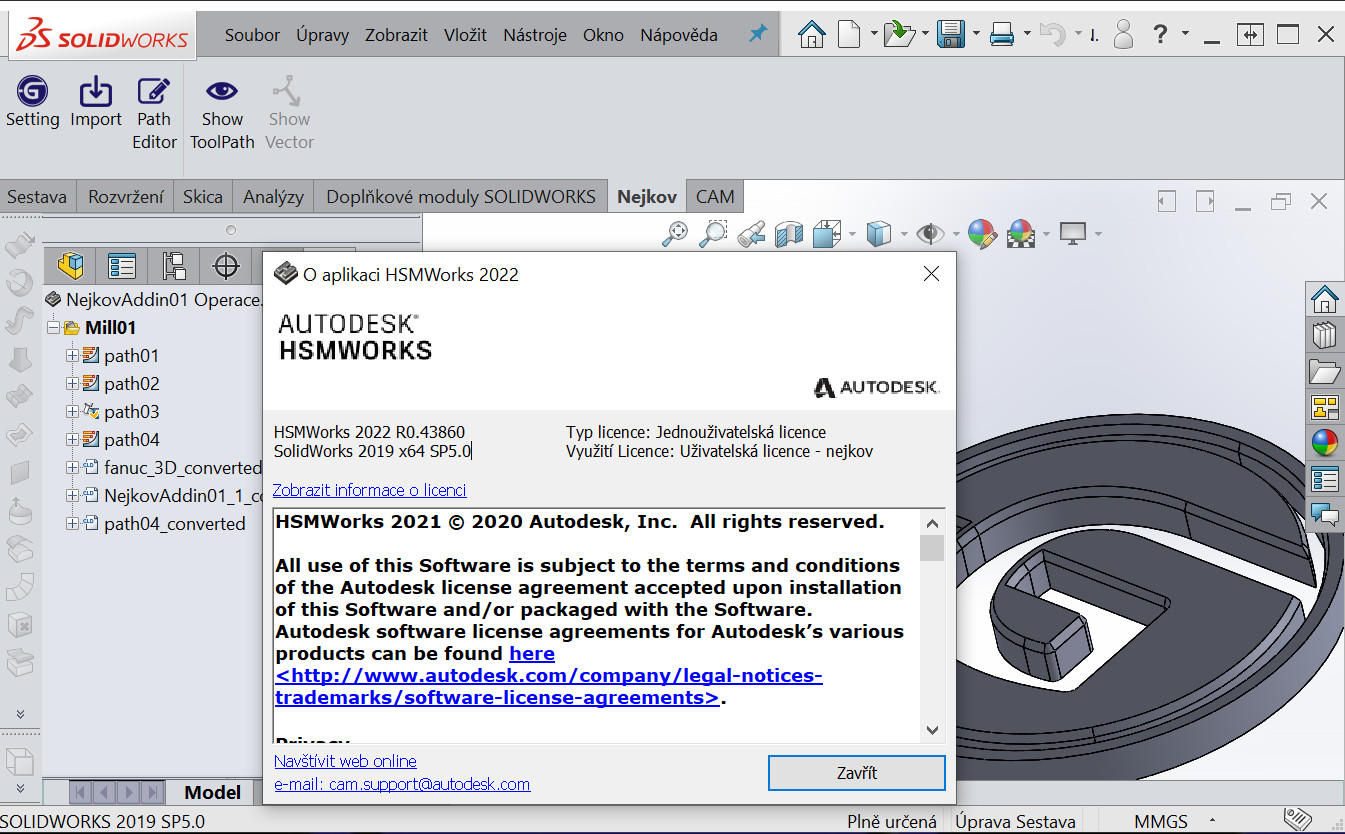Open the user login icon
Viewport: 1345px width, 834px height.
1123,35
